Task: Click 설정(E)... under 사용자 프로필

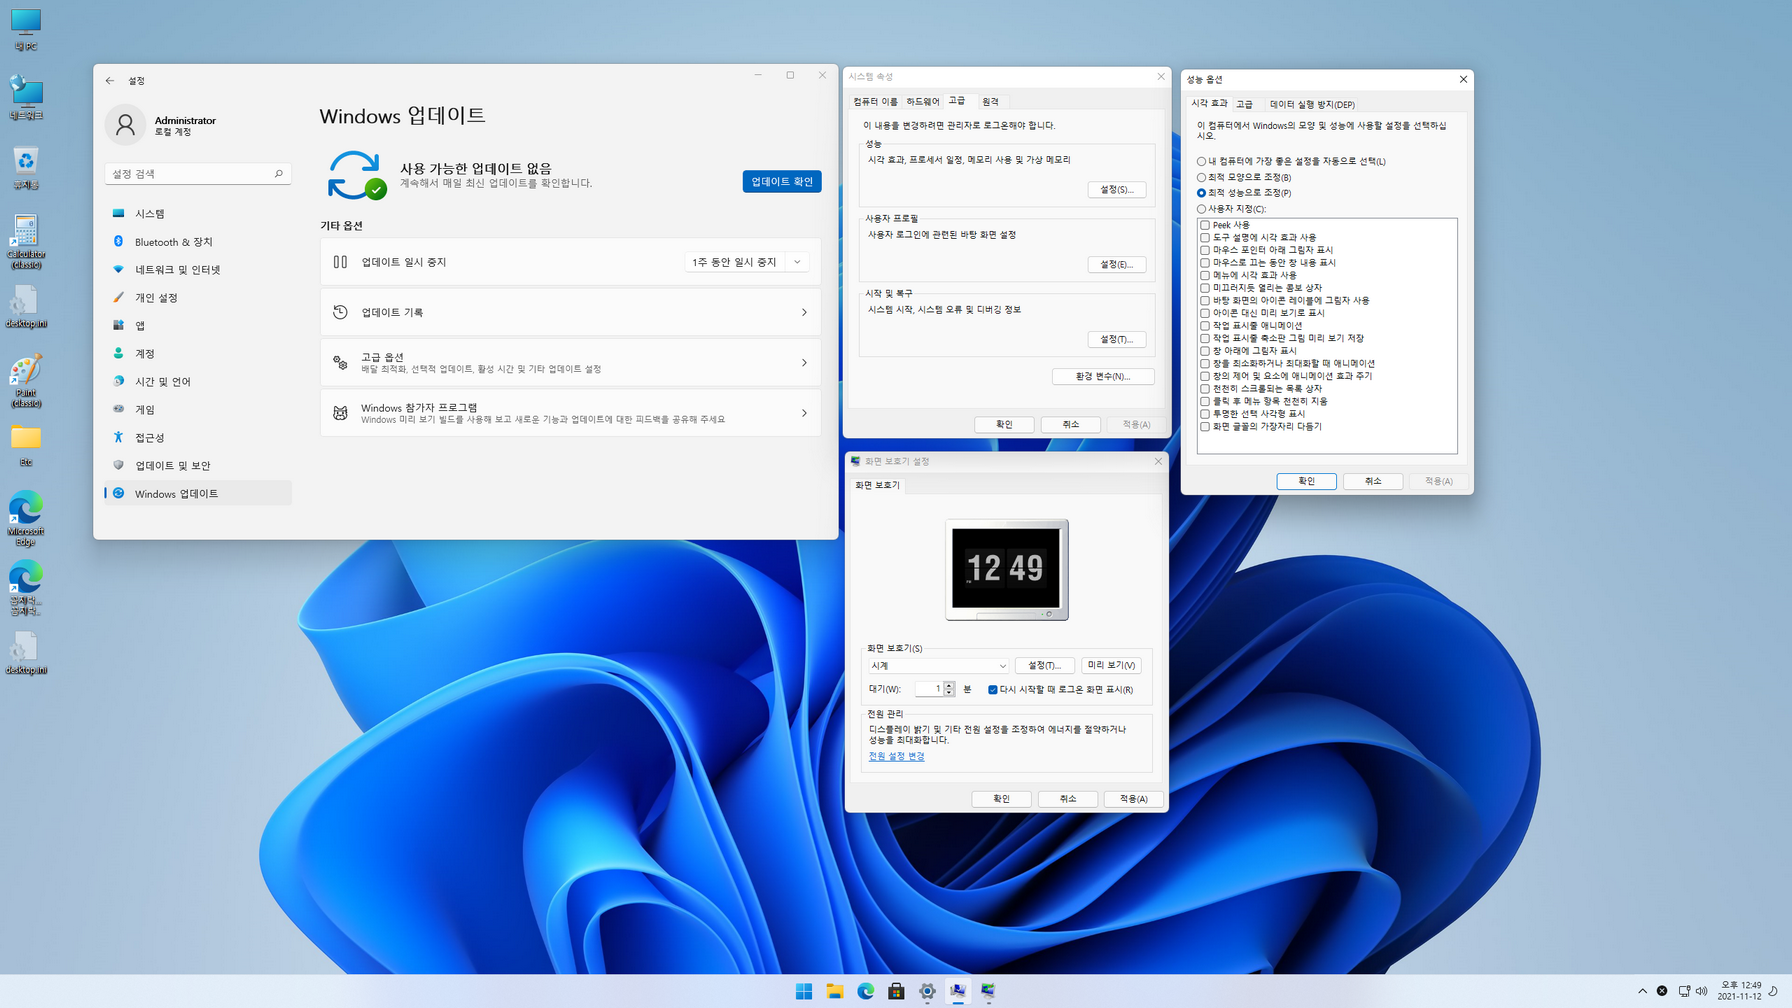Action: [1116, 265]
